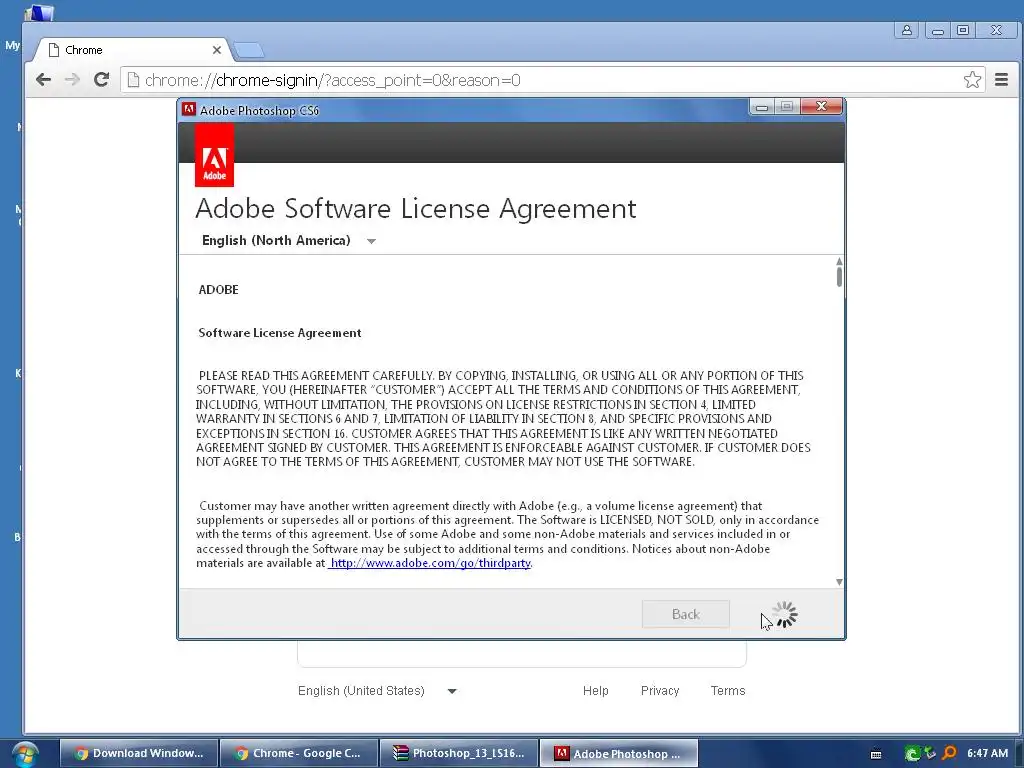Viewport: 1024px width, 768px height.
Task: Click the Terms link in the Chrome page
Action: click(x=728, y=690)
